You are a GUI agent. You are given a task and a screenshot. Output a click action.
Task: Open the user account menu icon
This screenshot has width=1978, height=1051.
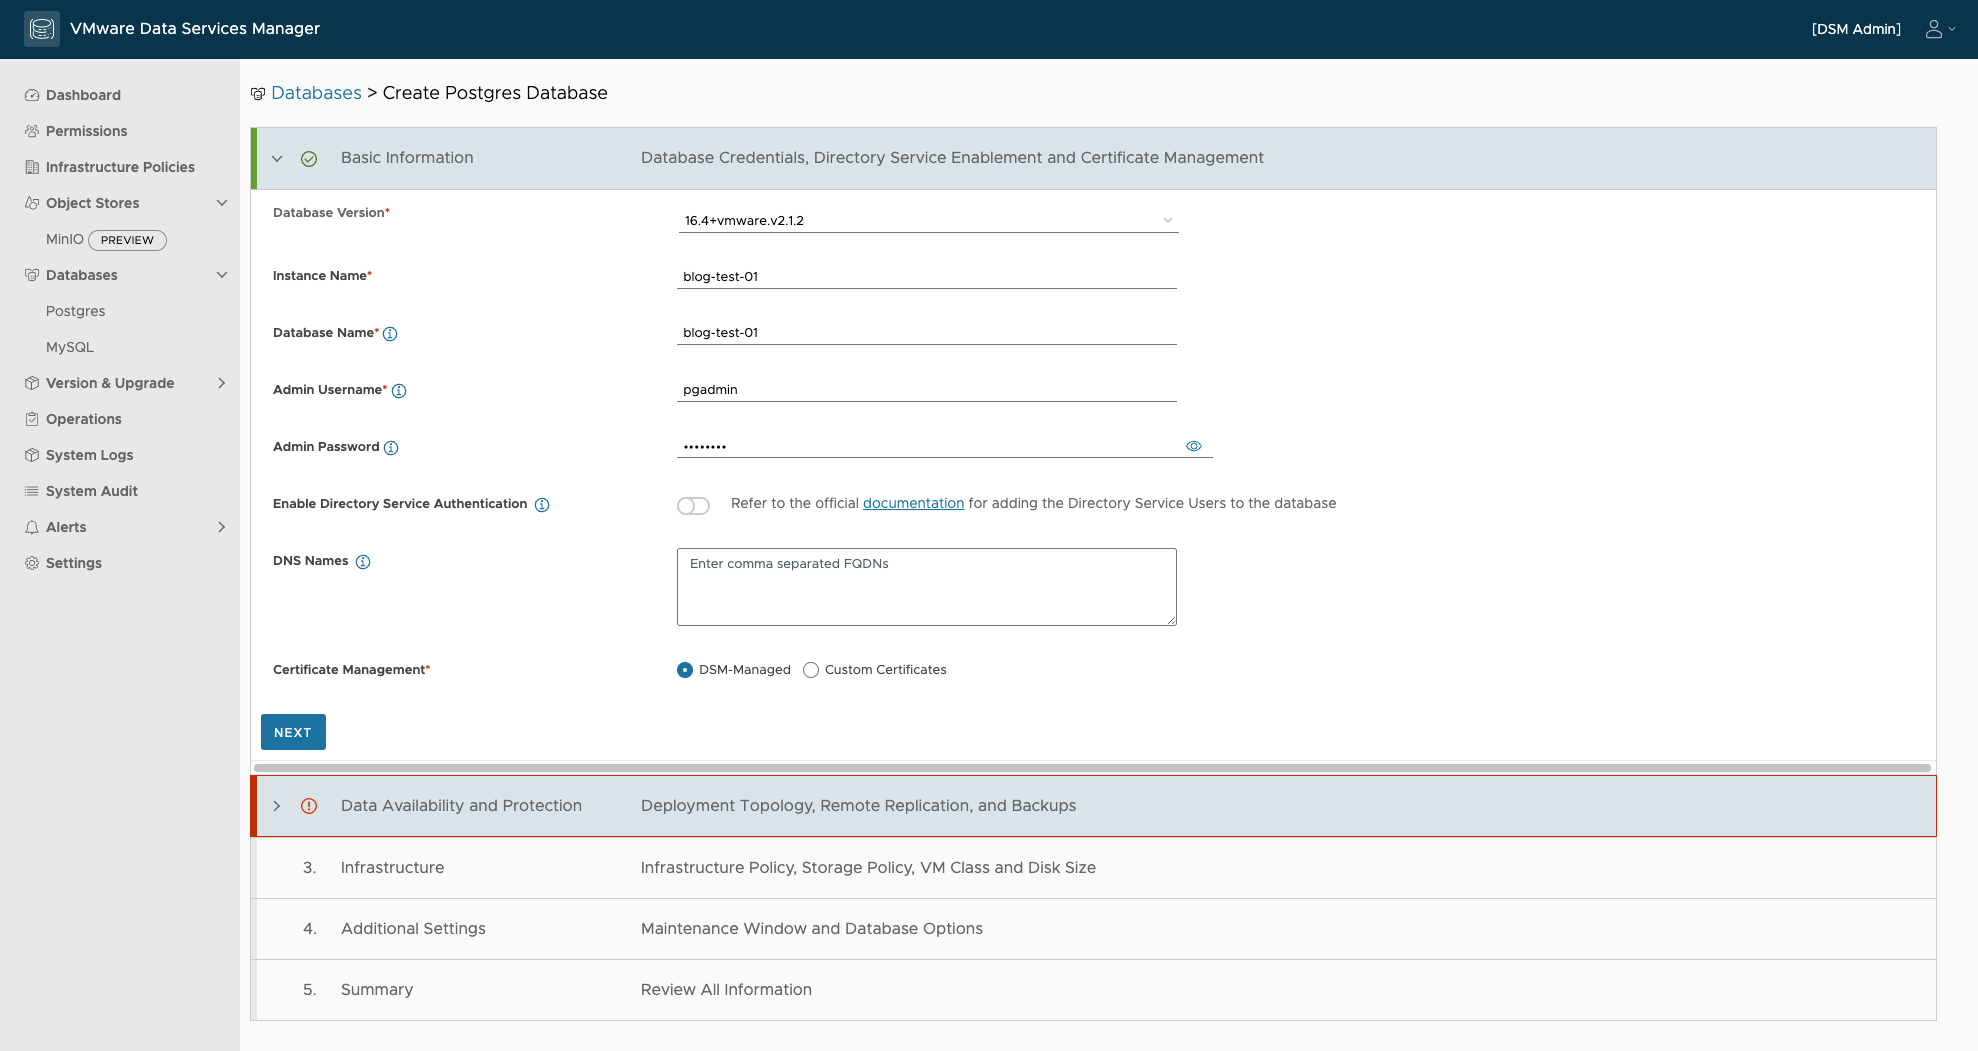[1934, 29]
